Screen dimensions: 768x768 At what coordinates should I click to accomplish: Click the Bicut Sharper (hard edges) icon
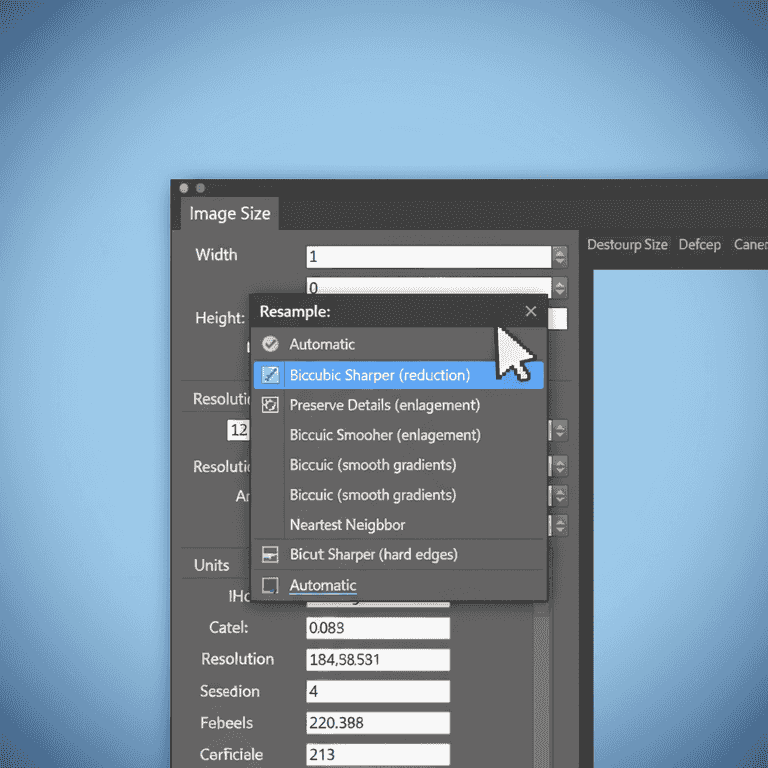tap(270, 554)
